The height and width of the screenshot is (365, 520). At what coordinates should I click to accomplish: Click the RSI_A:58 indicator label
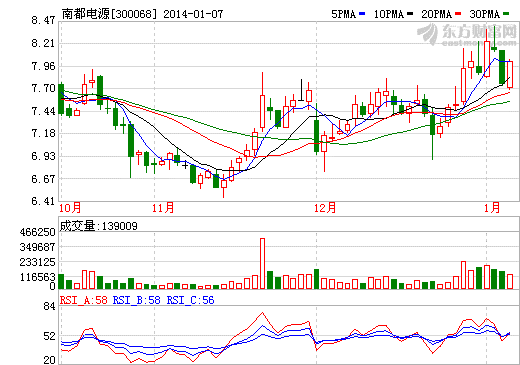tap(84, 300)
